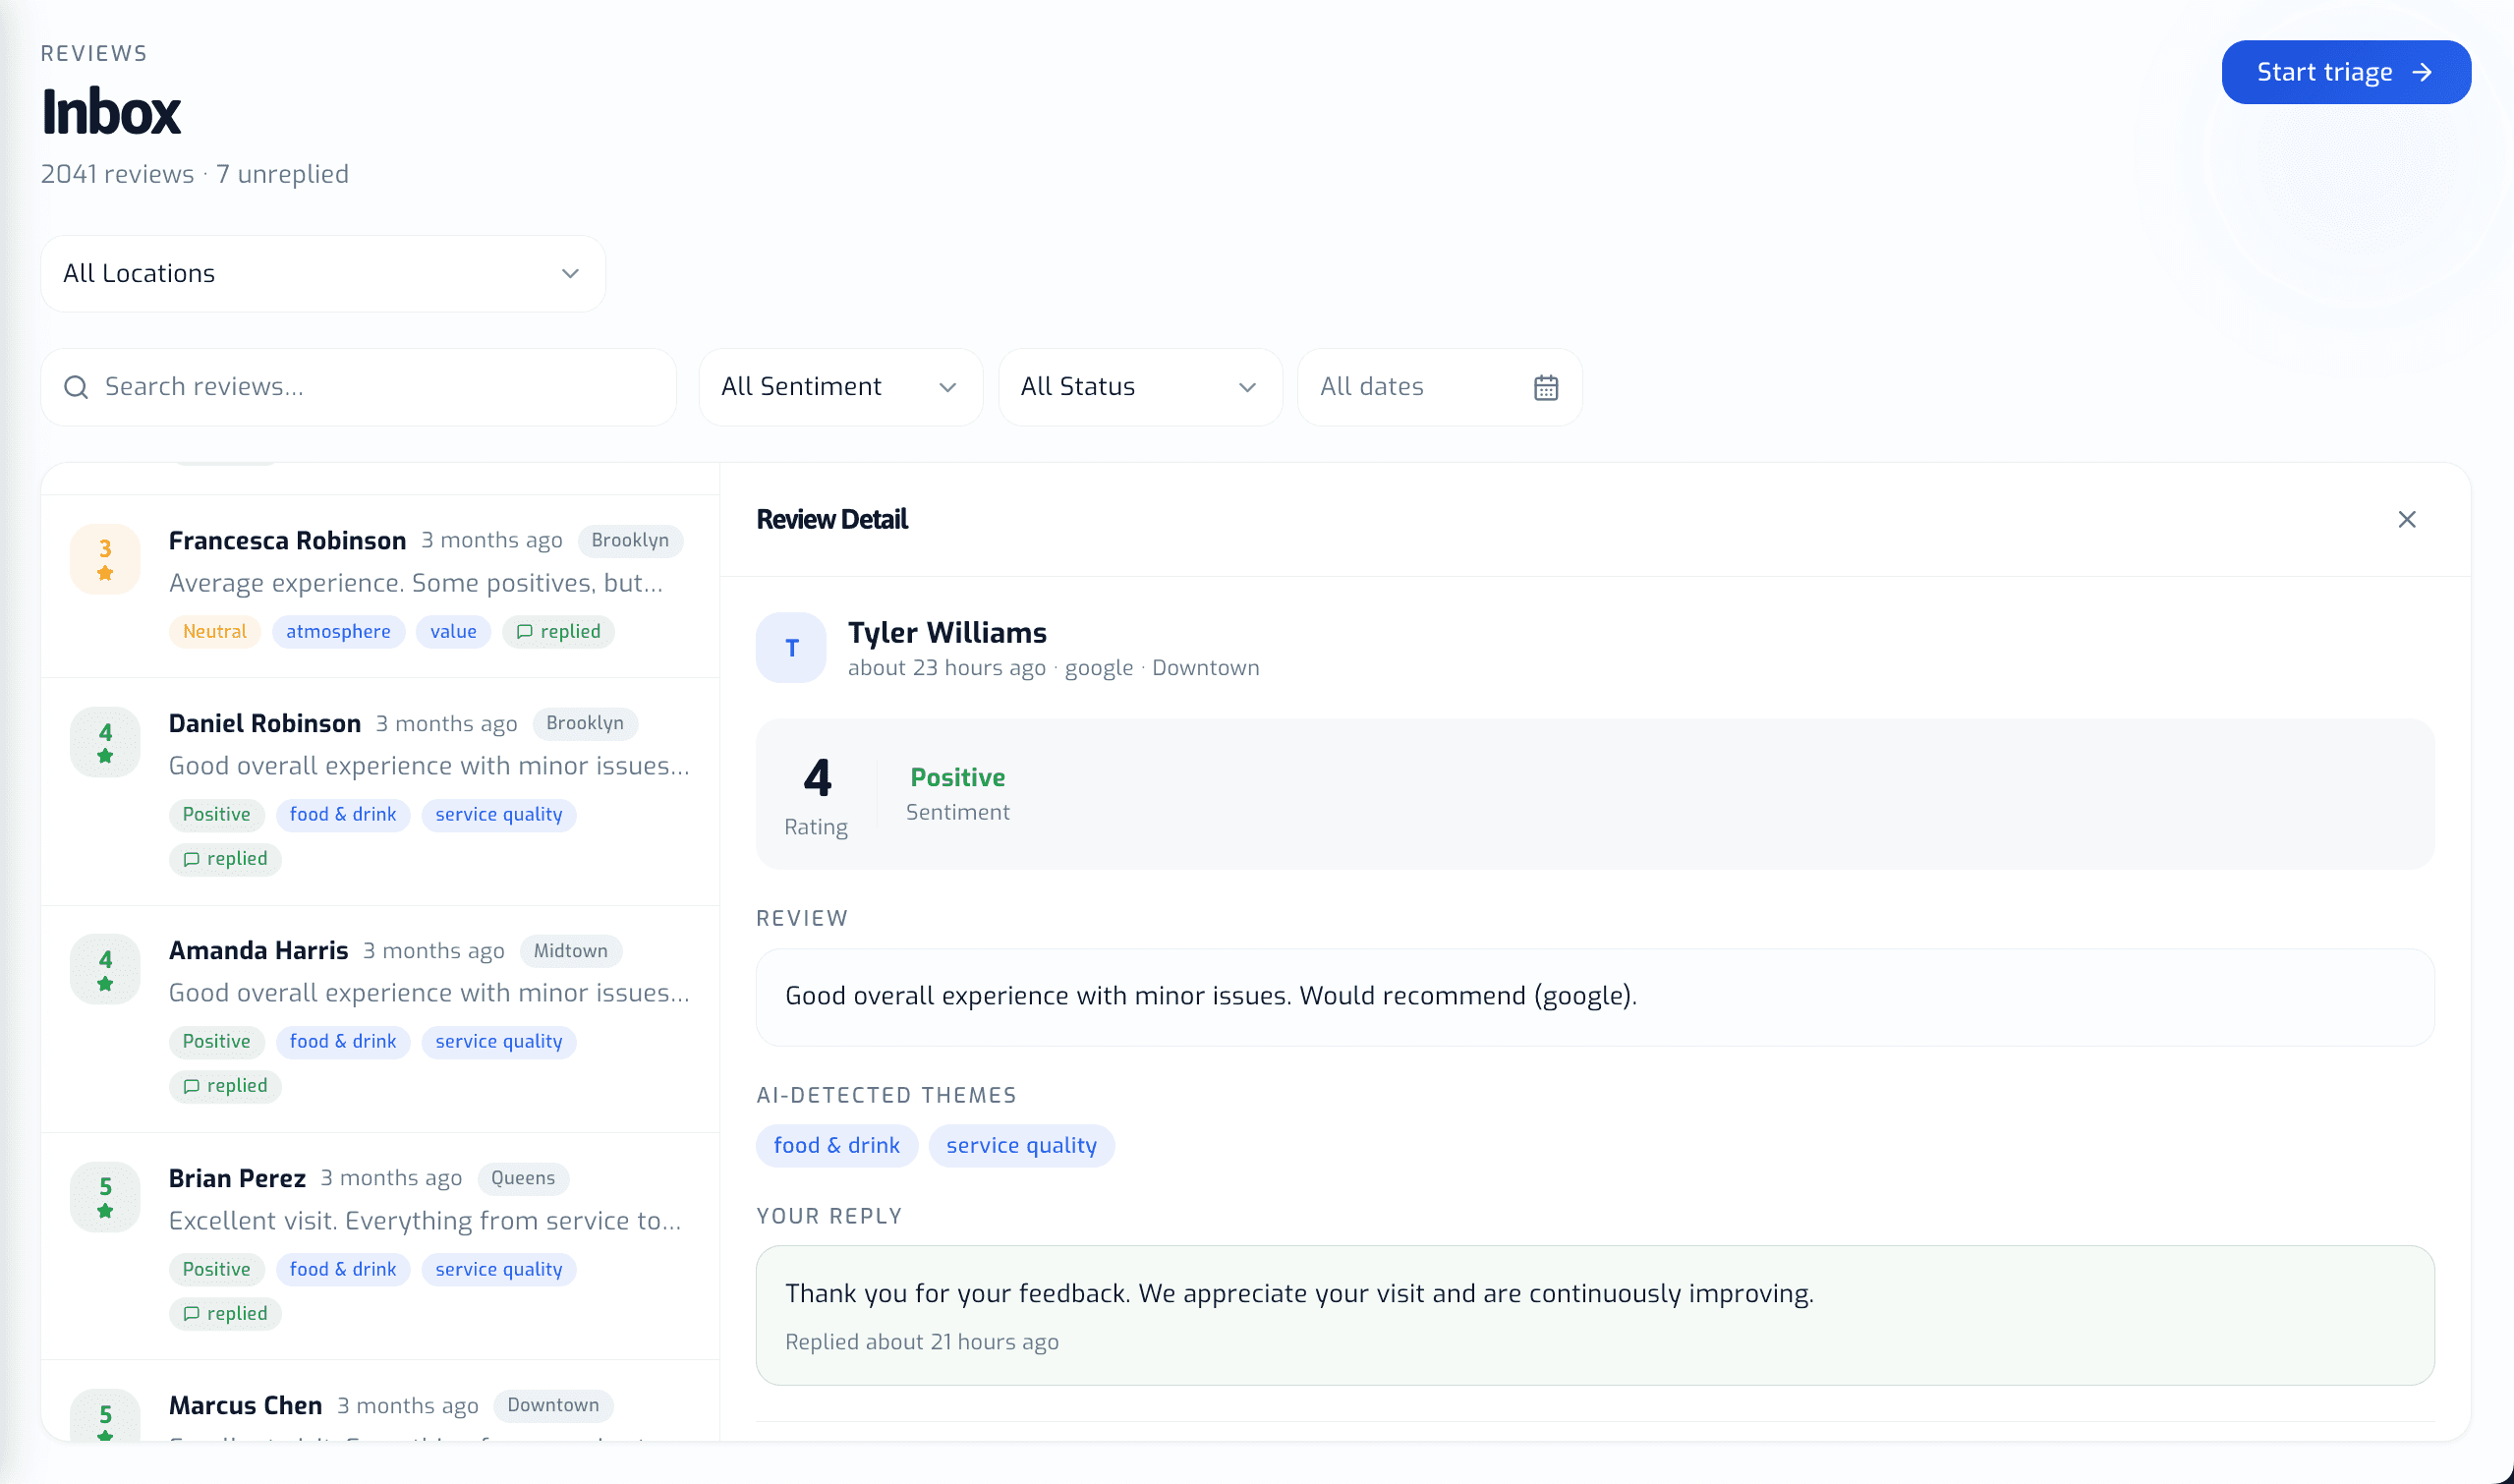Open Amanda Harris's review

(x=380, y=1019)
